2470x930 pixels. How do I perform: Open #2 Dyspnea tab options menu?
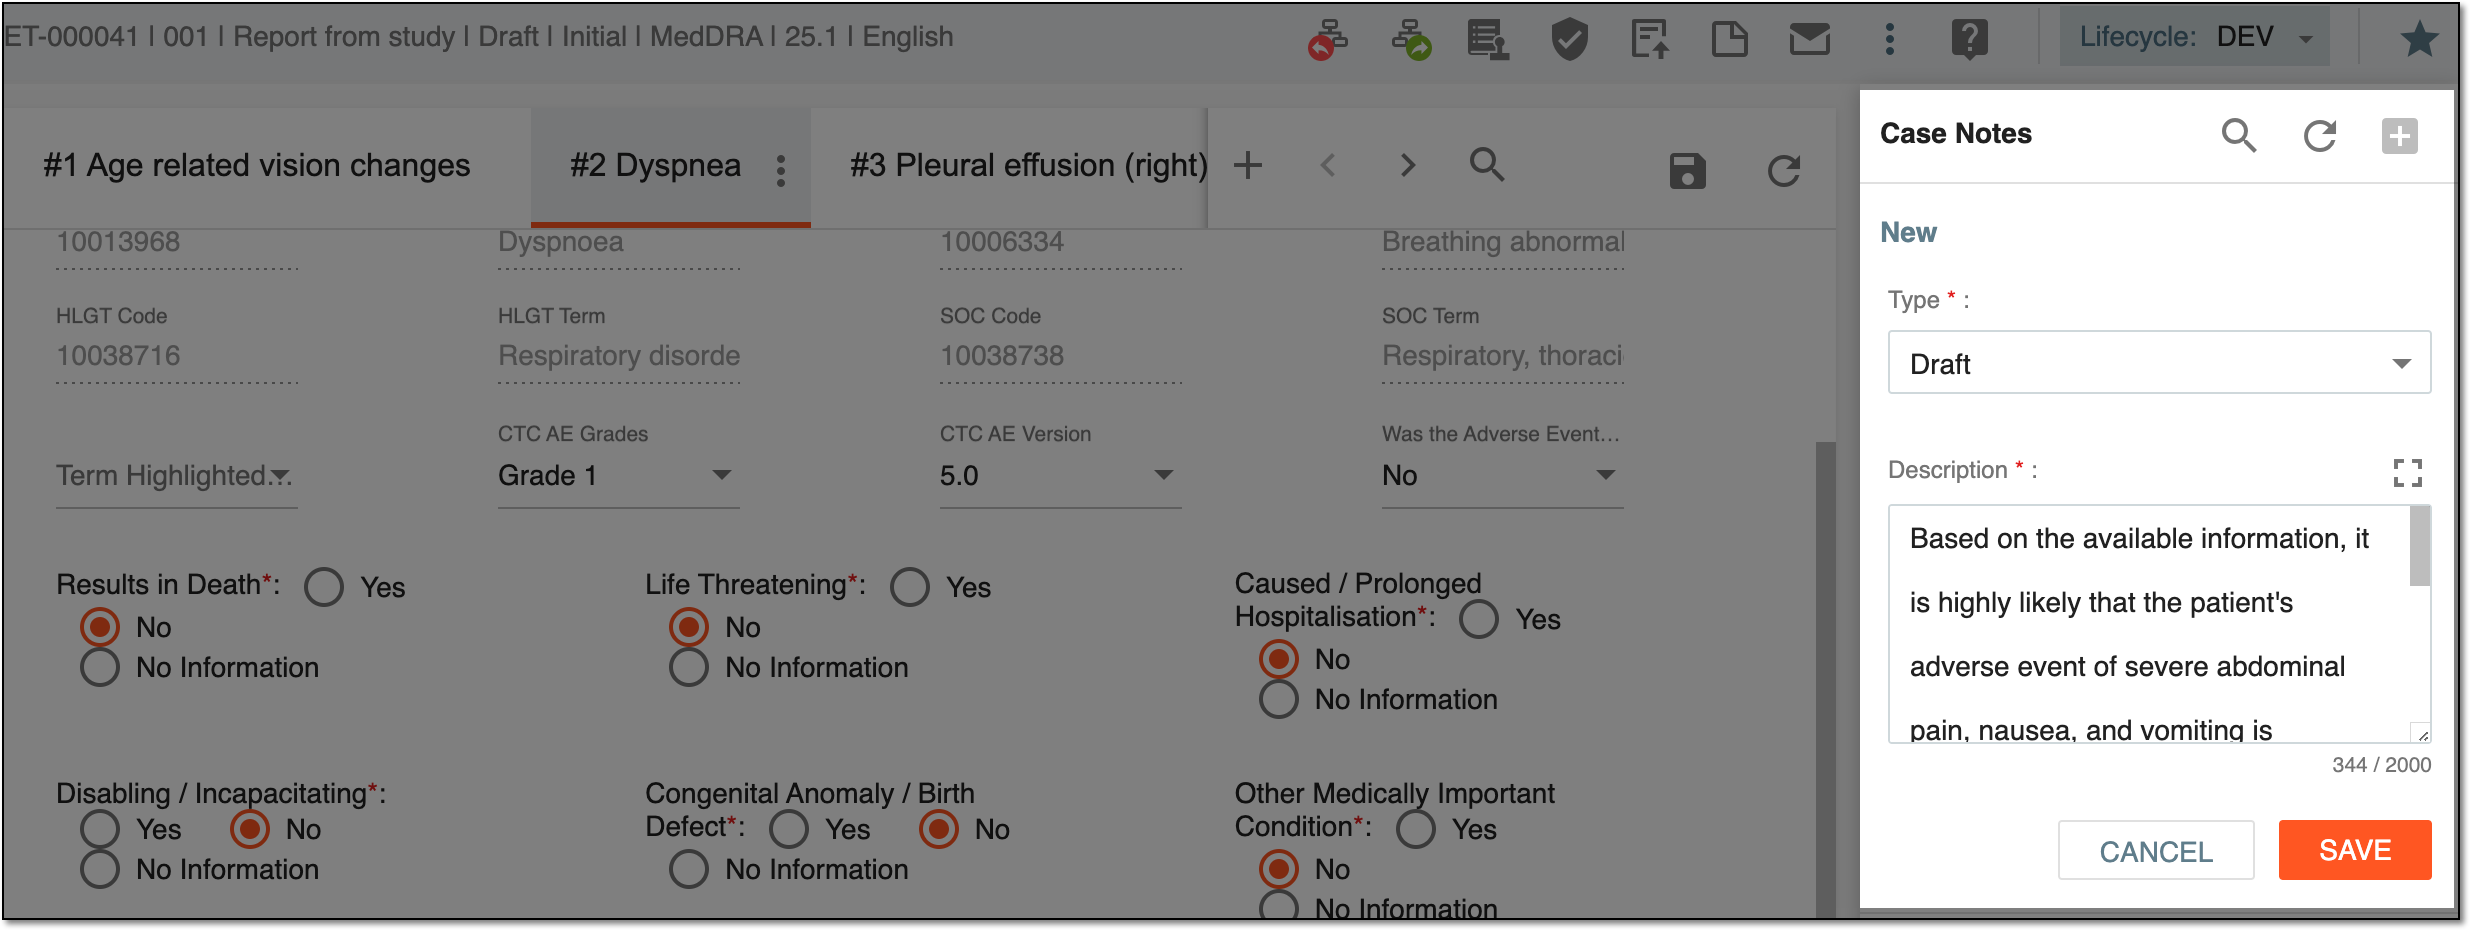tap(781, 170)
